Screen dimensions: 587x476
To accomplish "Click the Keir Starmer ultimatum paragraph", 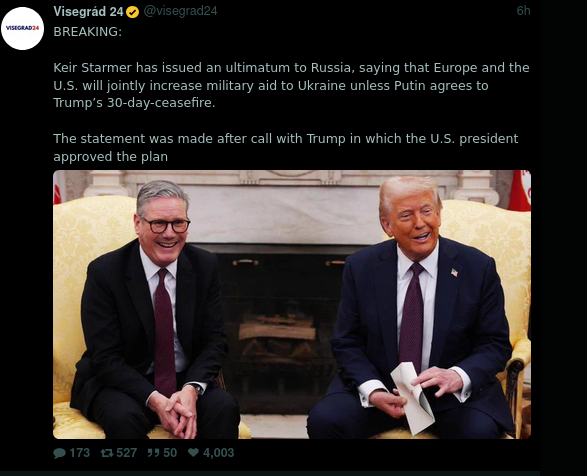I will (291, 85).
